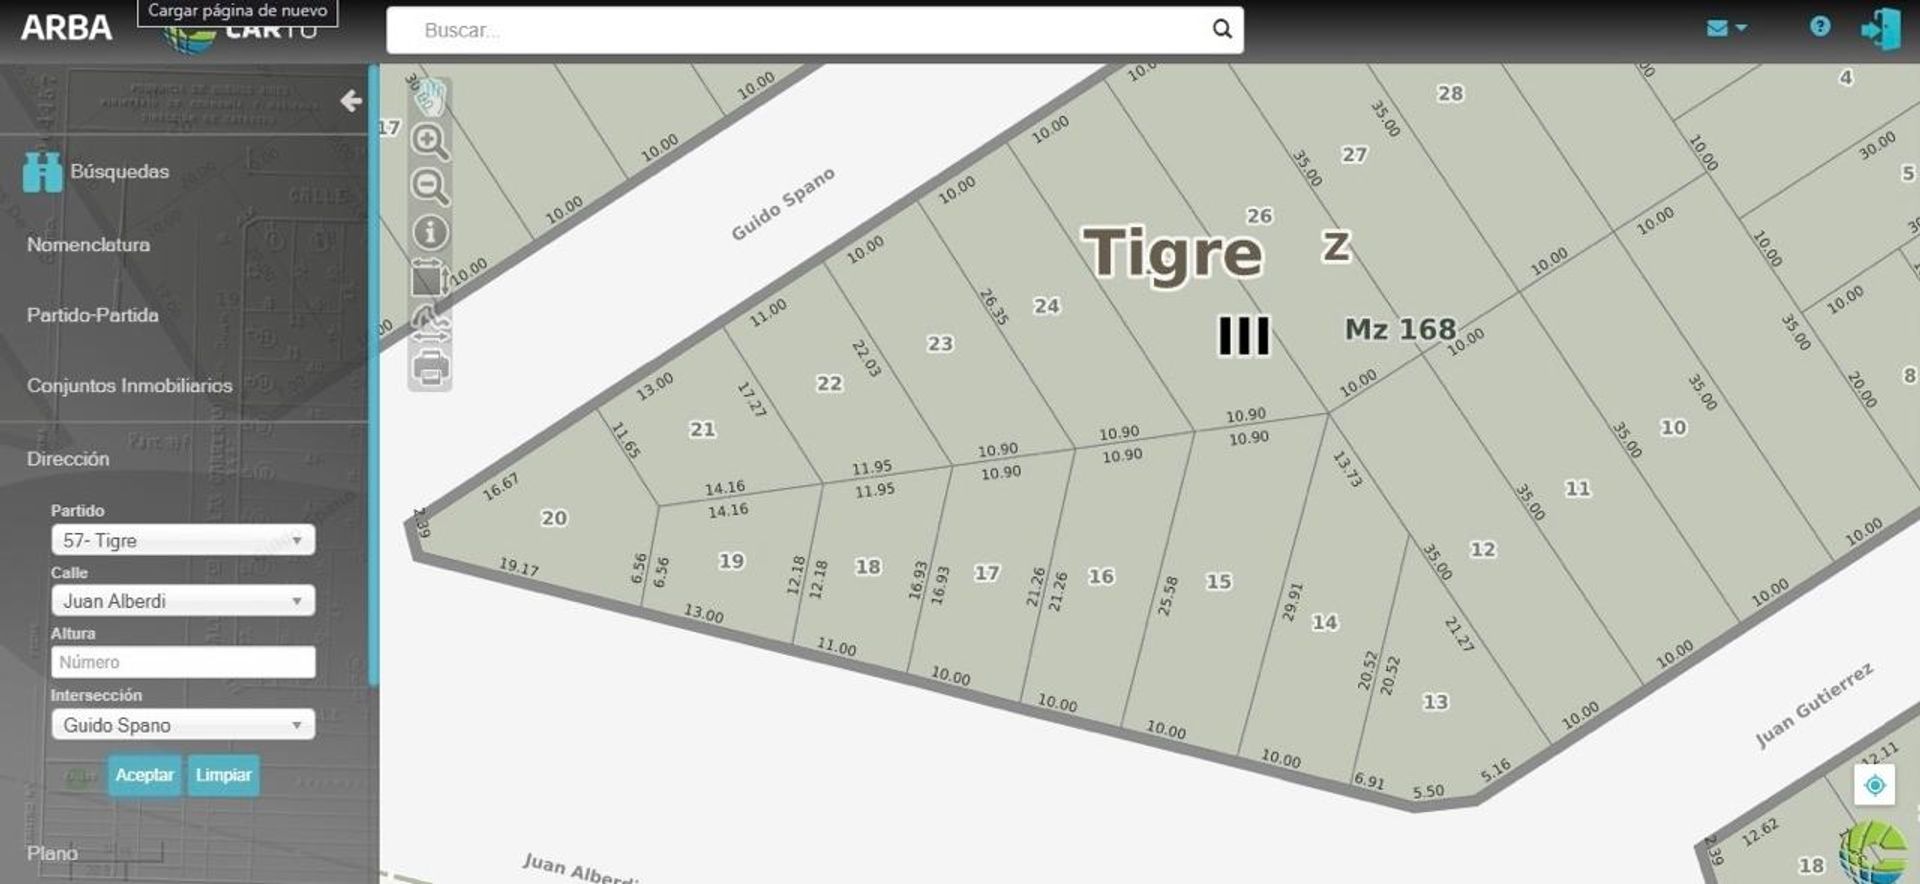The width and height of the screenshot is (1920, 884).
Task: Activate the pan hand tool
Action: 430,98
